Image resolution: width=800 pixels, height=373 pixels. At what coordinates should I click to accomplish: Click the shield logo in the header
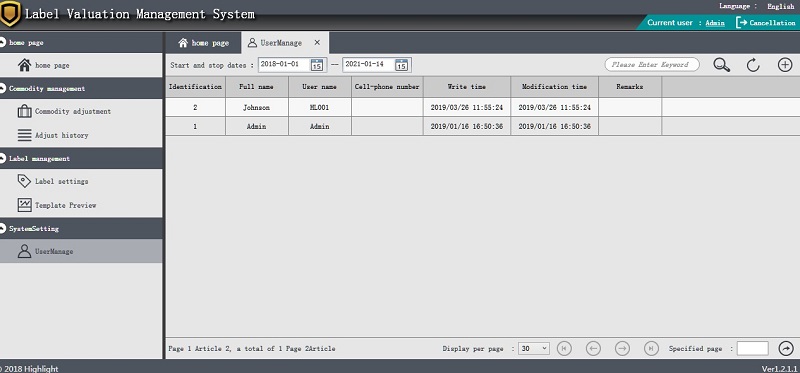click(x=10, y=14)
